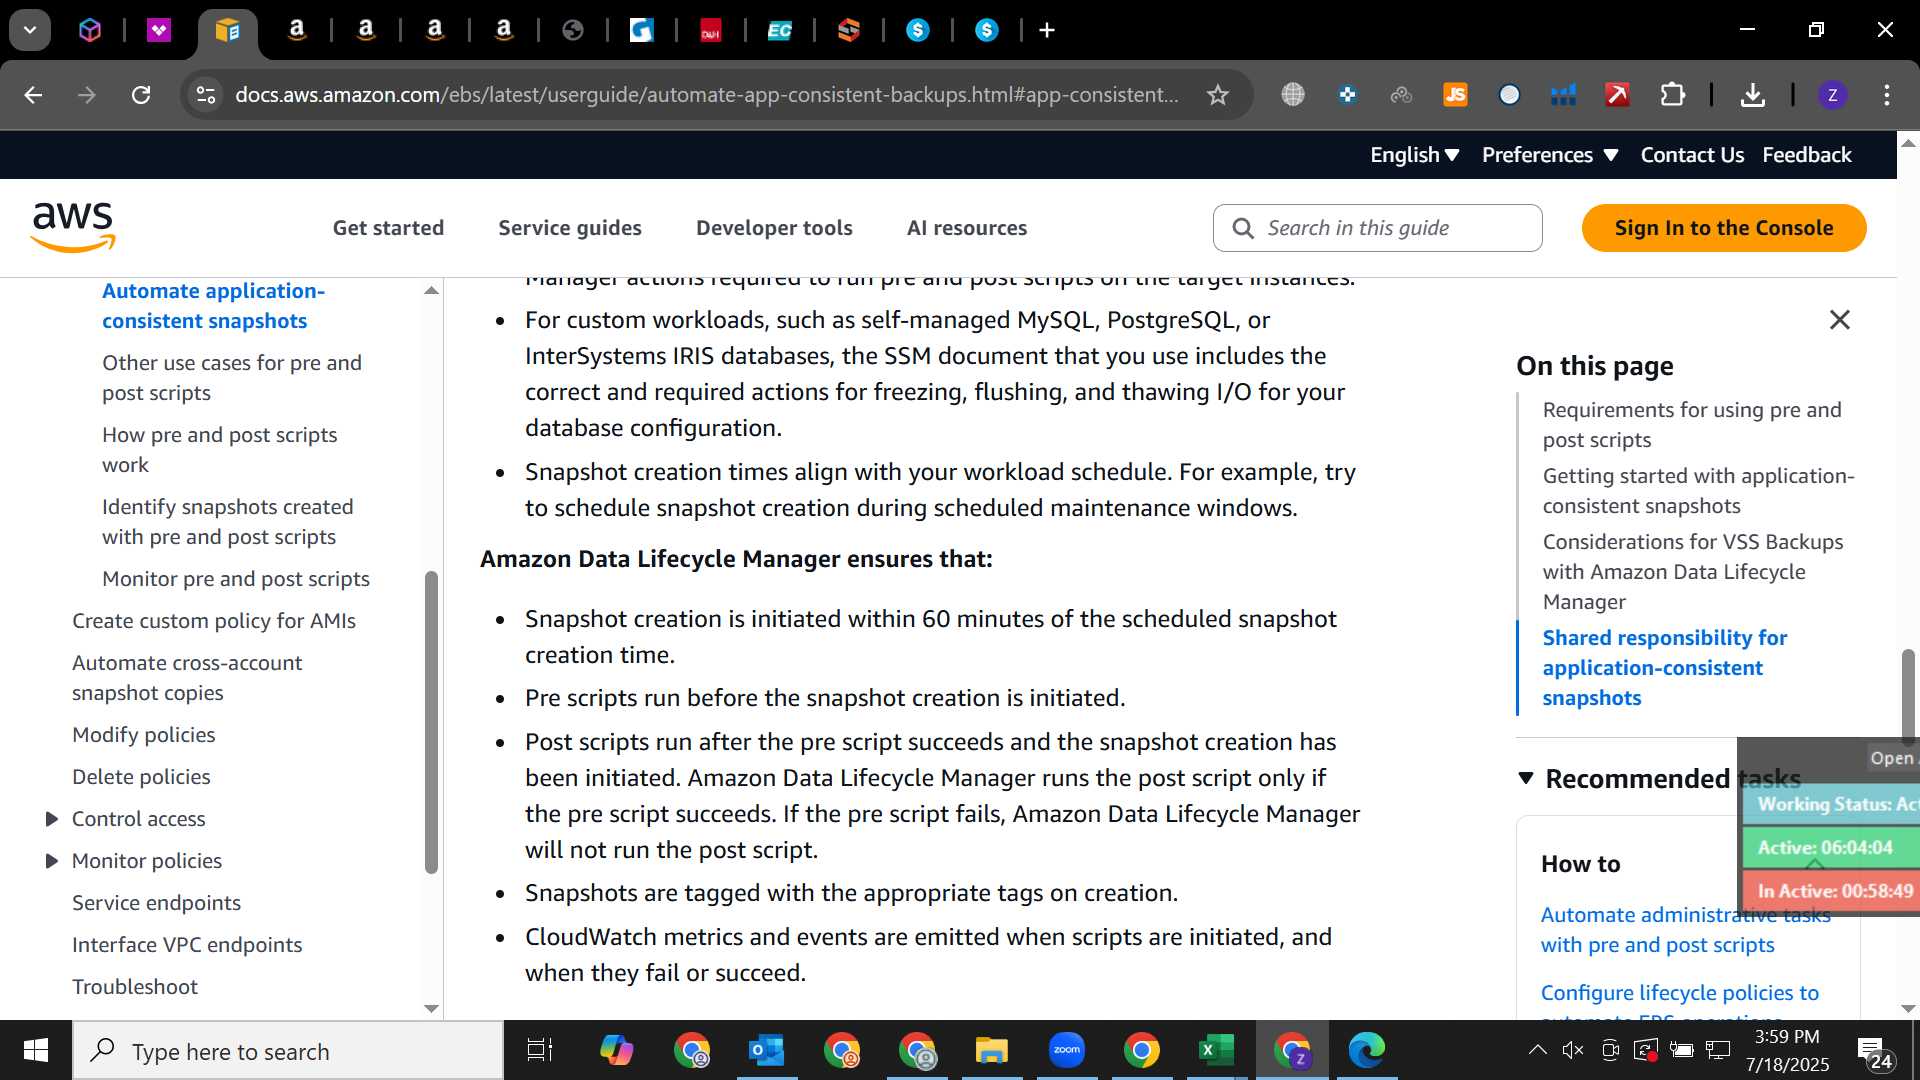Viewport: 1920px width, 1080px height.
Task: Reload the current page
Action: [x=141, y=95]
